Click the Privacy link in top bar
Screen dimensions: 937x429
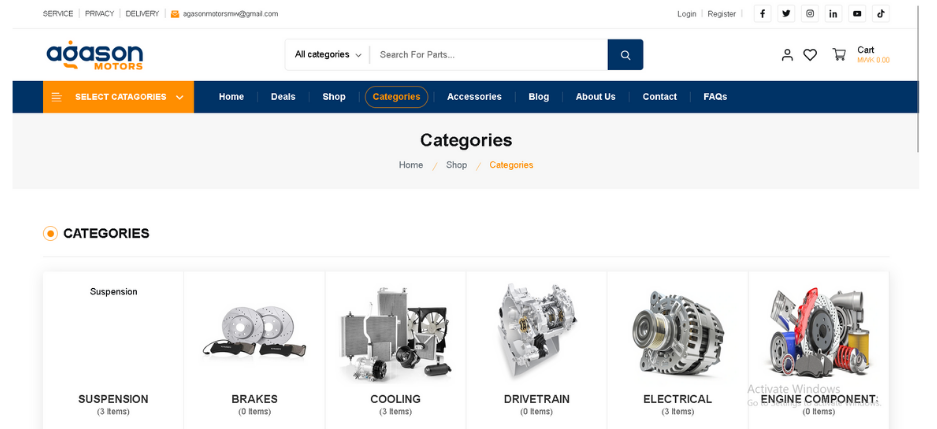(x=99, y=14)
